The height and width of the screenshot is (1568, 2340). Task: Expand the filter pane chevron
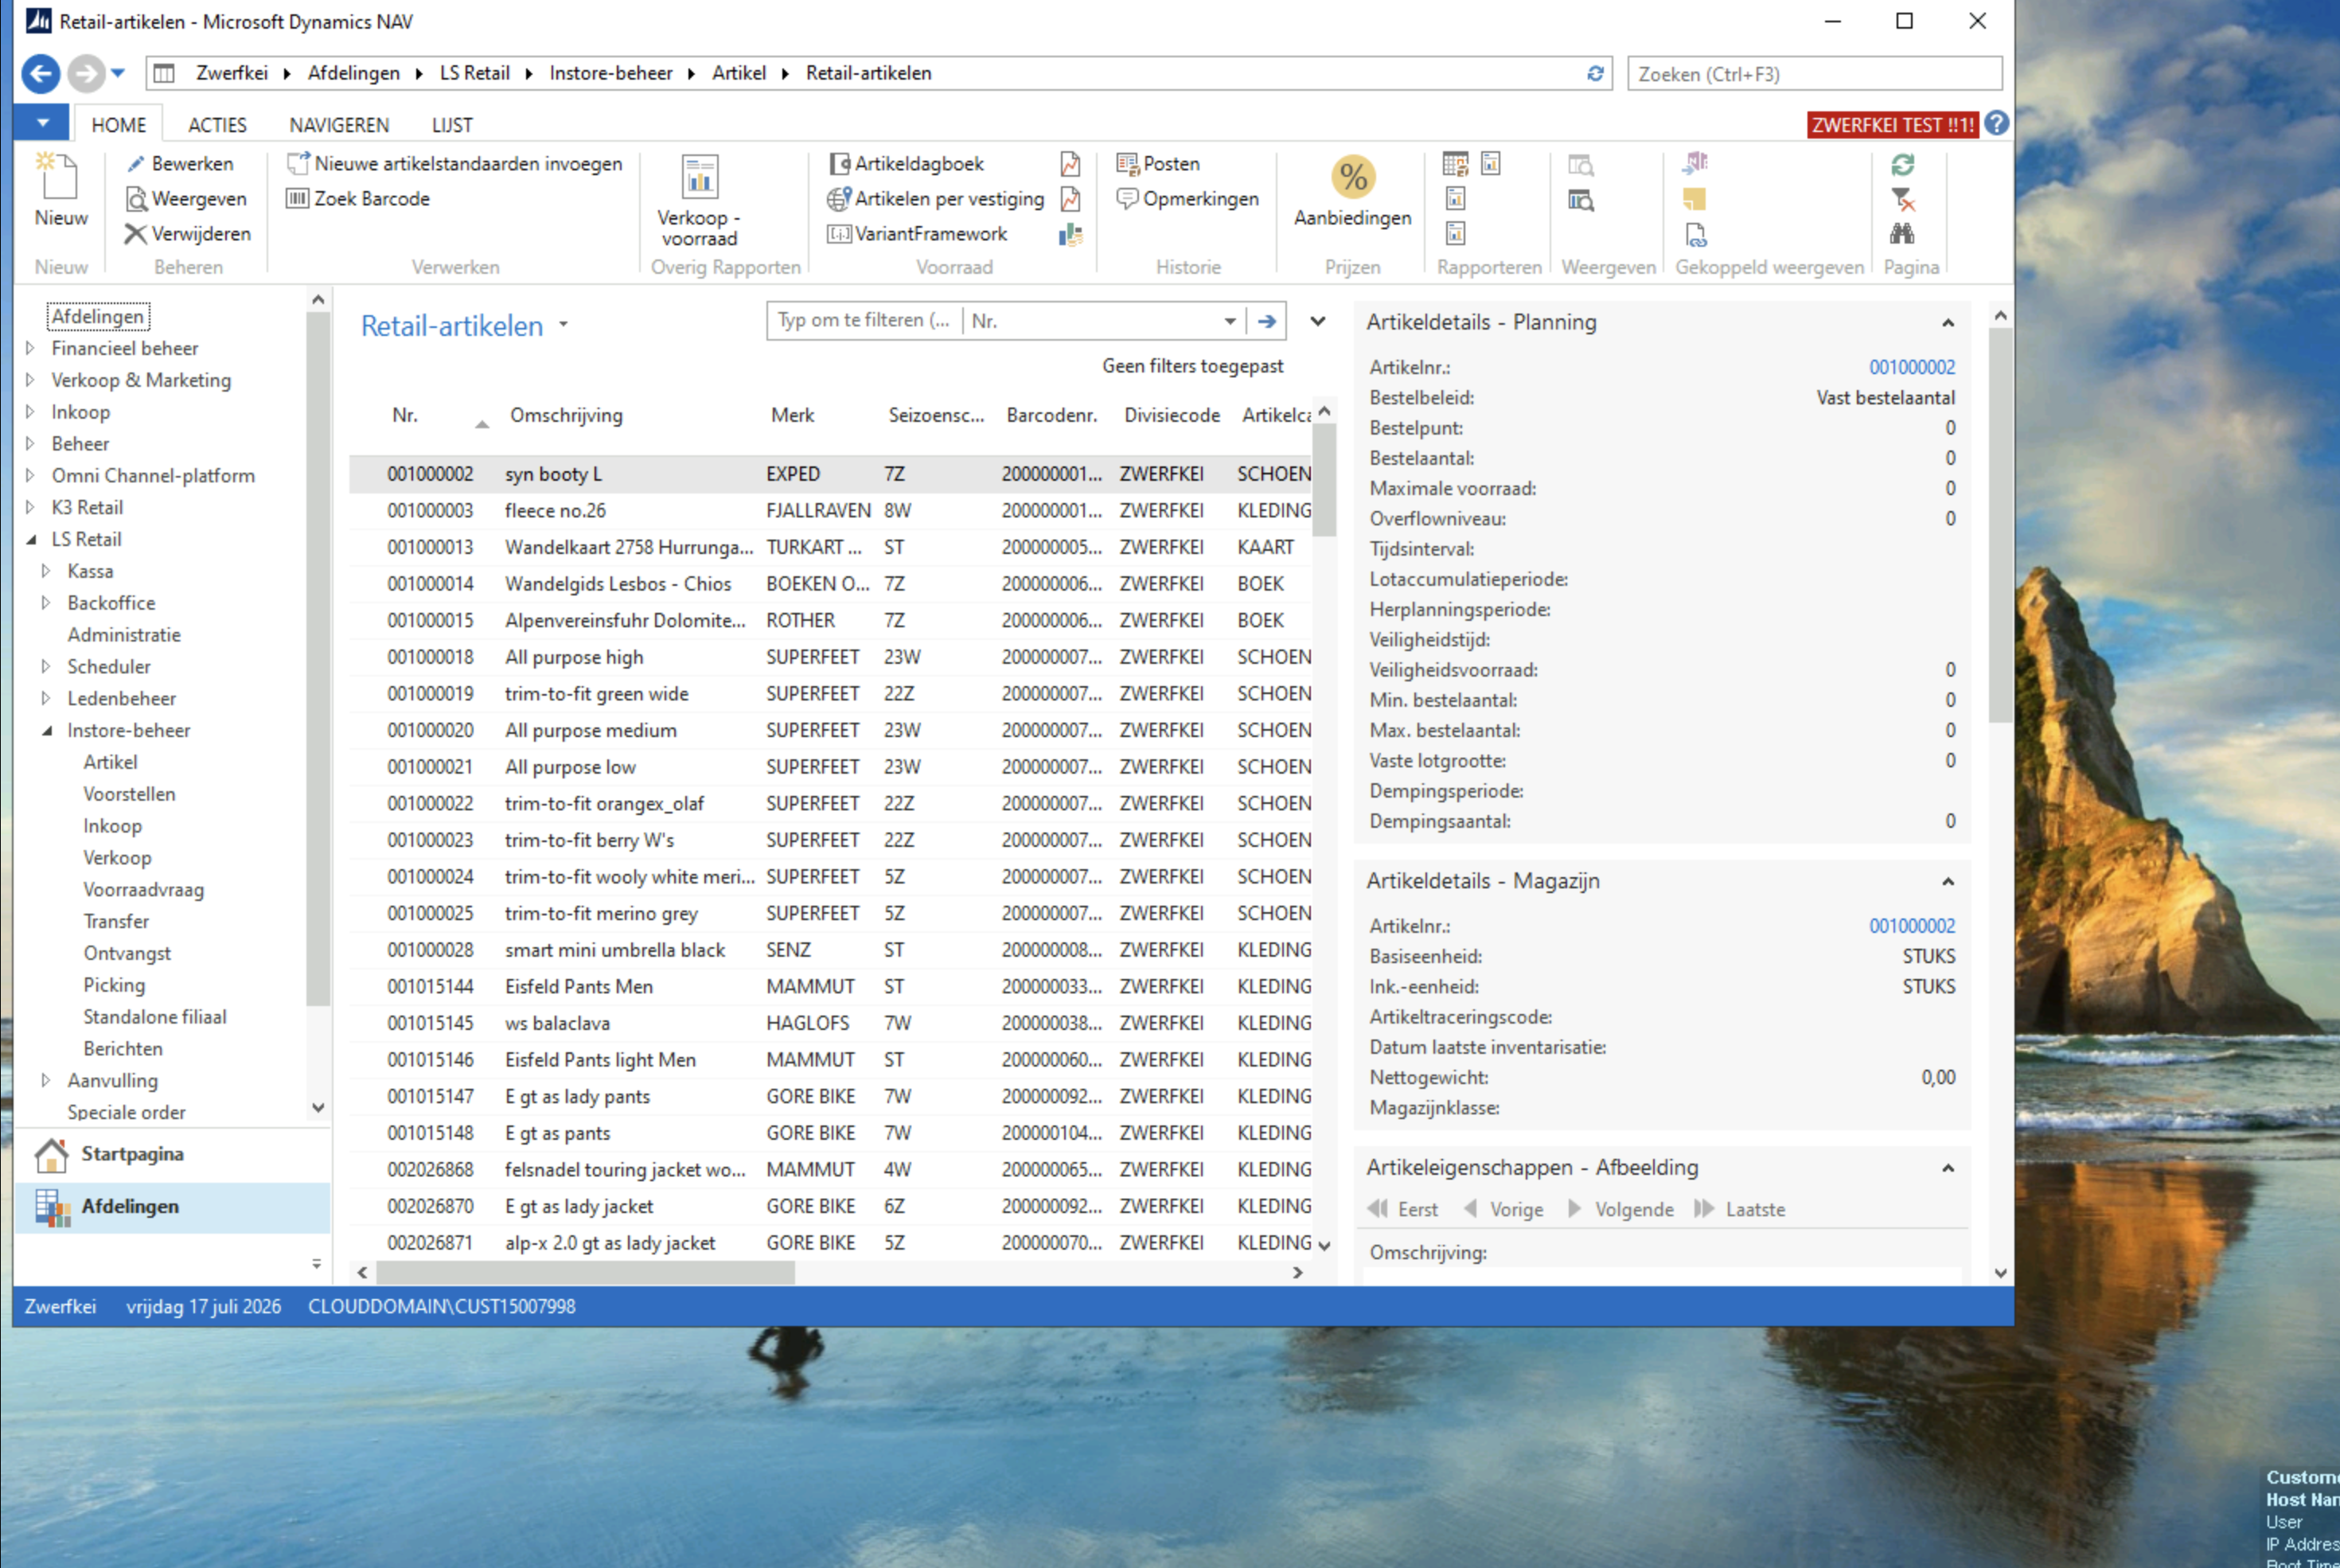pos(1318,321)
